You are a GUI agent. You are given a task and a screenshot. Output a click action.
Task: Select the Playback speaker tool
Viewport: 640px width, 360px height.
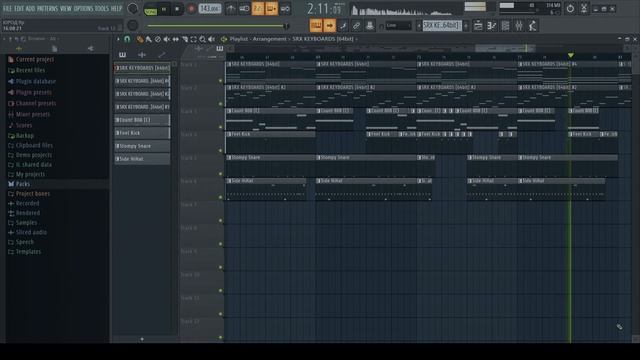(x=211, y=39)
